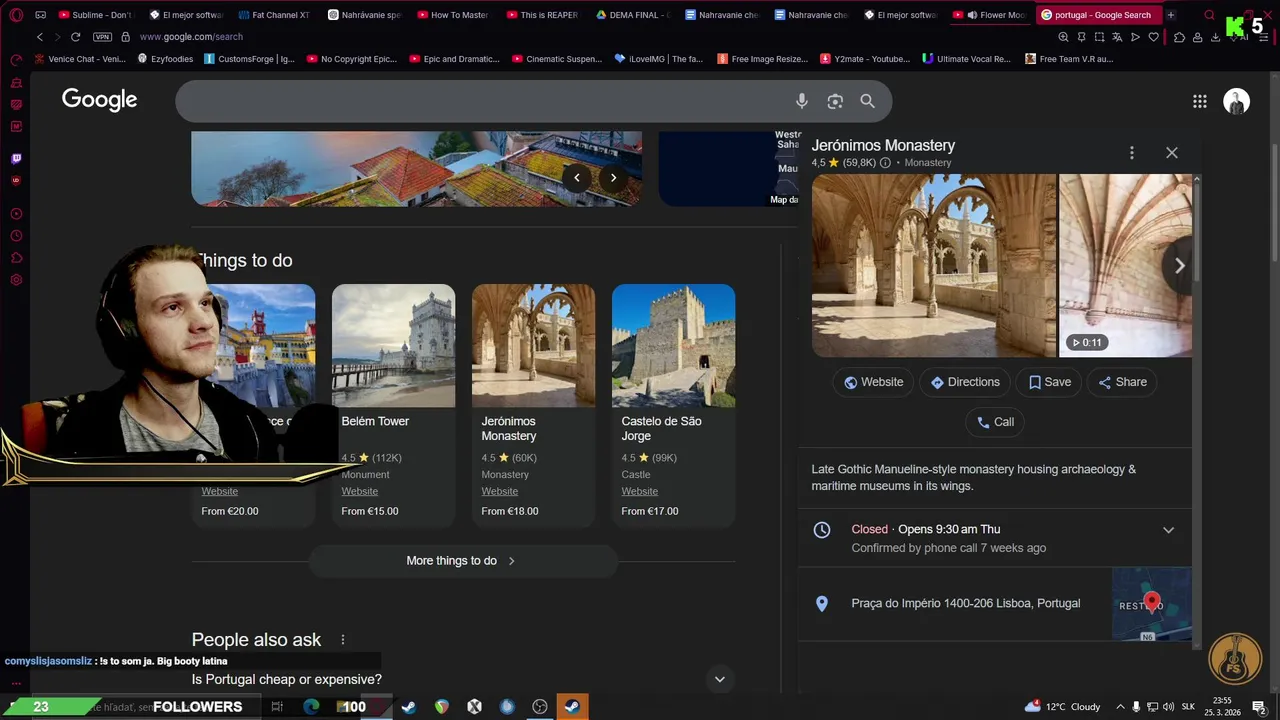Switch to Sublime YouTube tab
Image resolution: width=1280 pixels, height=720 pixels.
coord(96,15)
